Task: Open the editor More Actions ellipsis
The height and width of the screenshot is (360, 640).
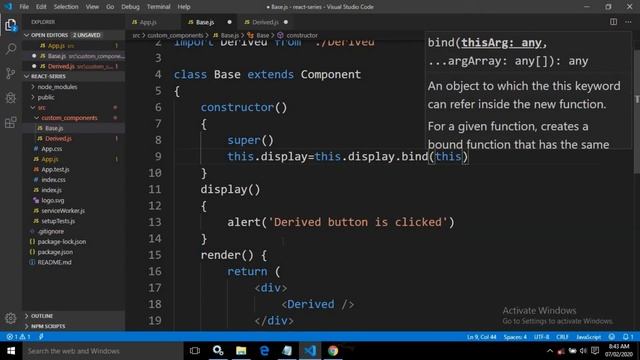Action: pyautogui.click(x=628, y=22)
